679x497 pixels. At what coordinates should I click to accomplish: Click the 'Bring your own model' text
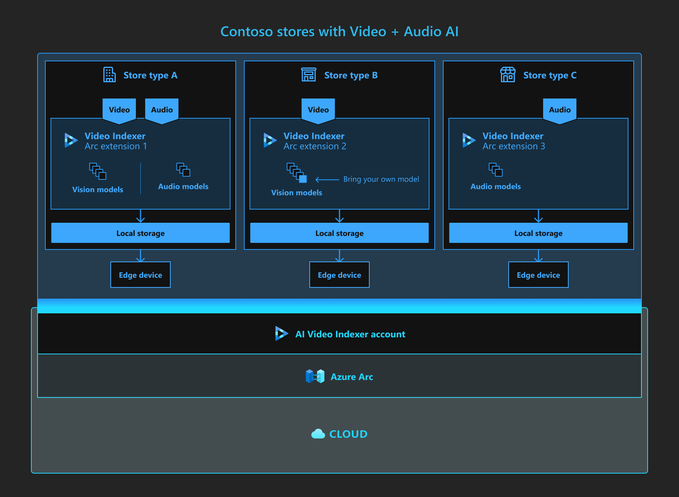[381, 179]
